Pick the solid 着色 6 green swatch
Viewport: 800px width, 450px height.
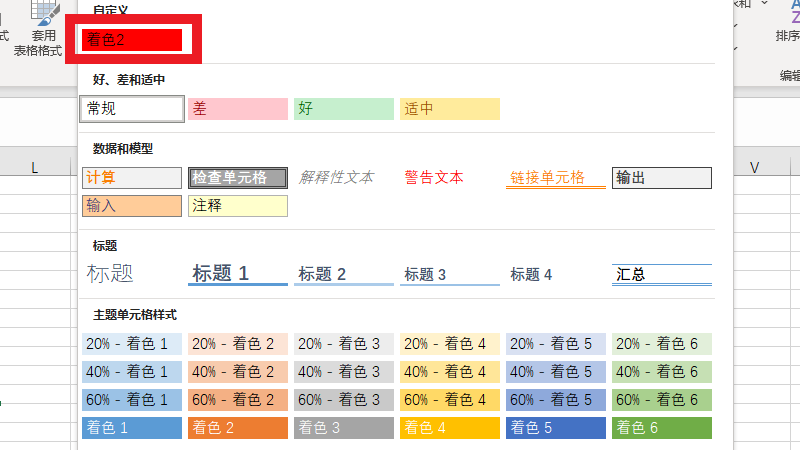661,428
